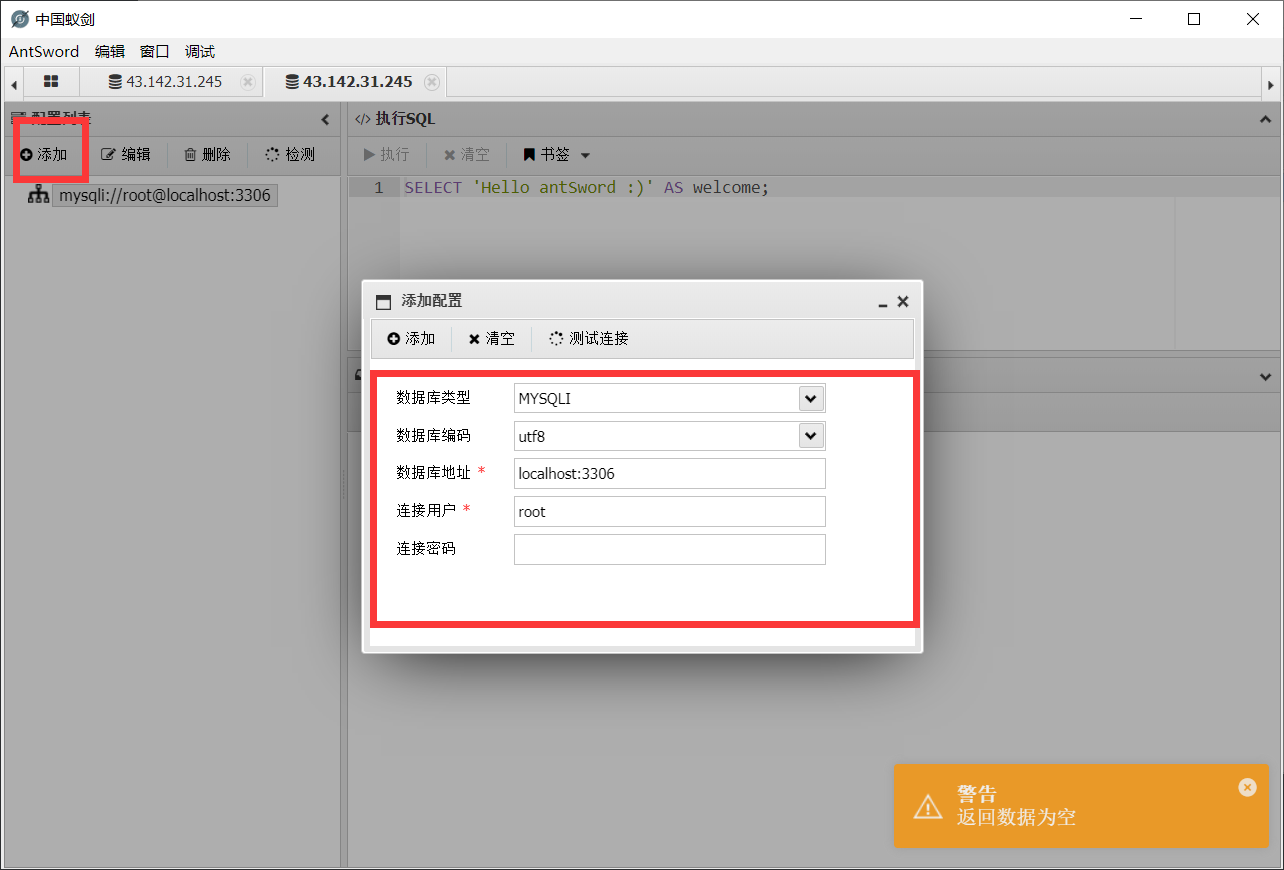Dismiss the 警告 notification
Screen dimensions: 1284x870
pyautogui.click(x=1247, y=787)
